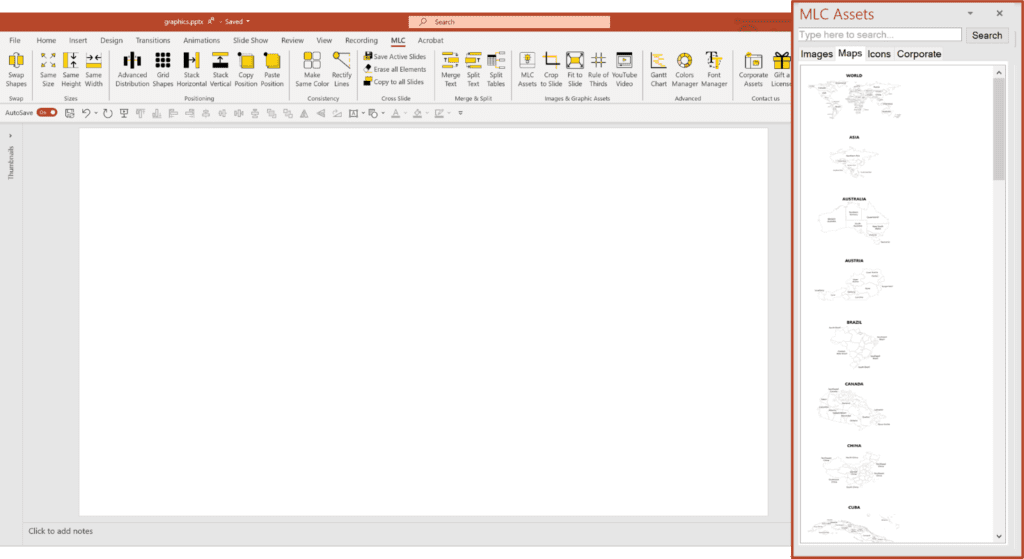This screenshot has width=1024, height=559.
Task: Open the MLC Assets pane options dropdown
Action: click(x=970, y=13)
